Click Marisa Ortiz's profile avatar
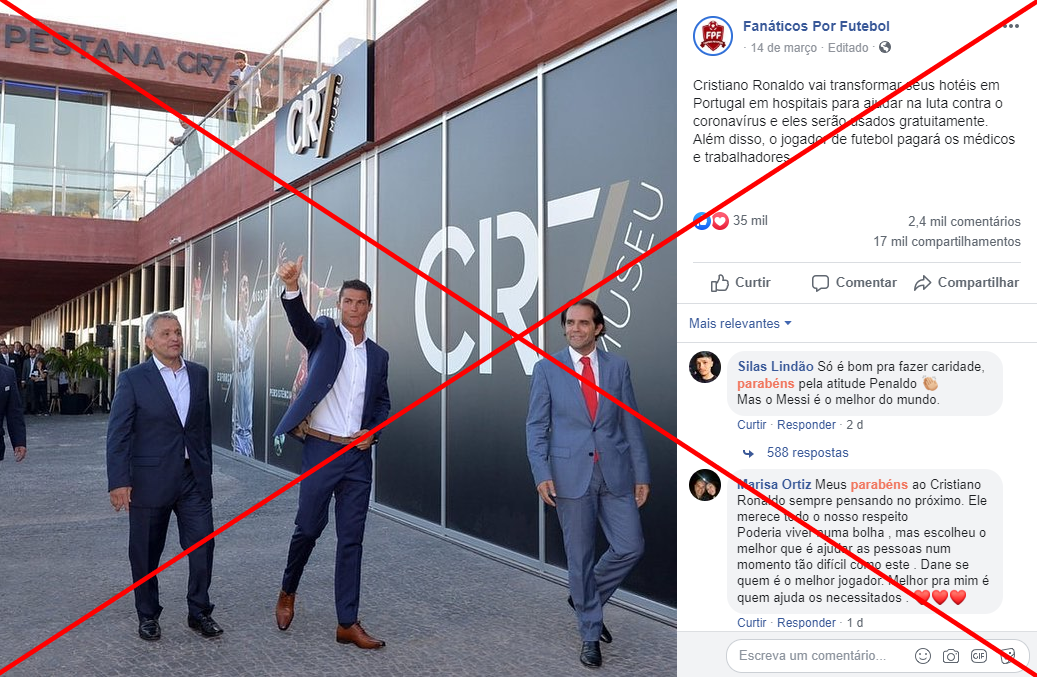 pos(705,485)
